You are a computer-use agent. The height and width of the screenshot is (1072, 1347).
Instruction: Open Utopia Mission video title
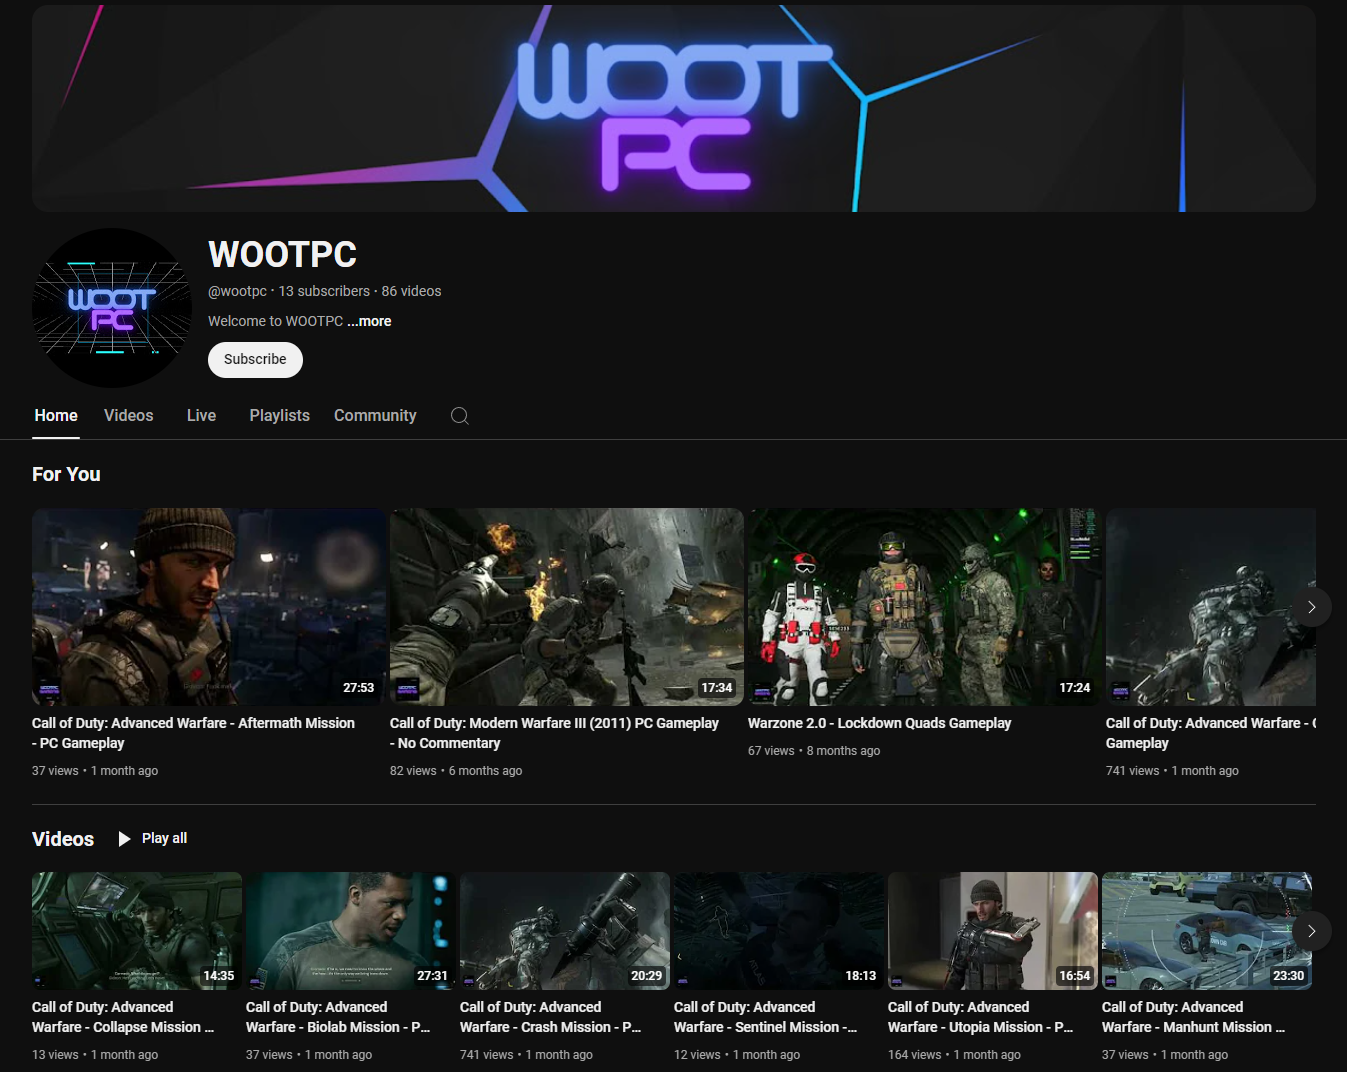980,1017
